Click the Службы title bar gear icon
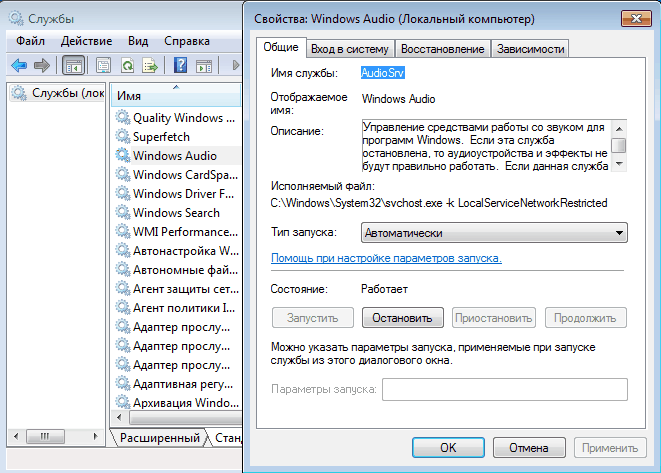661x473 pixels. [16, 18]
